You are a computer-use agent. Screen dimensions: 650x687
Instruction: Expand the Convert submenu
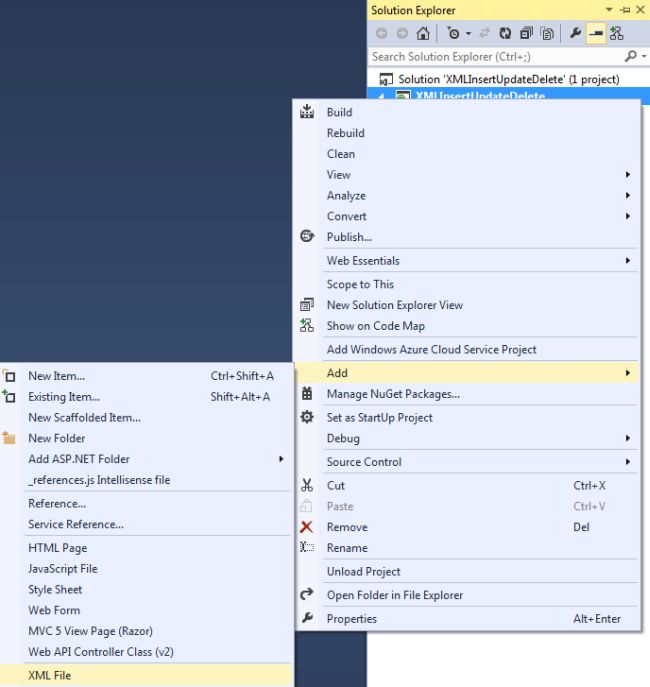click(x=467, y=216)
